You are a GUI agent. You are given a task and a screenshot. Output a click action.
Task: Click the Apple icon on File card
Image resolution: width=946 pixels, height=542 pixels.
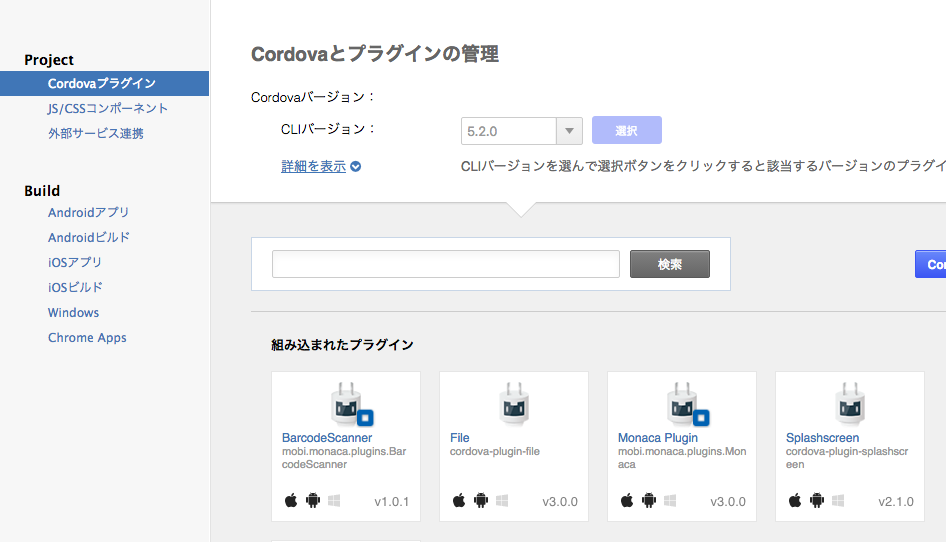(459, 500)
